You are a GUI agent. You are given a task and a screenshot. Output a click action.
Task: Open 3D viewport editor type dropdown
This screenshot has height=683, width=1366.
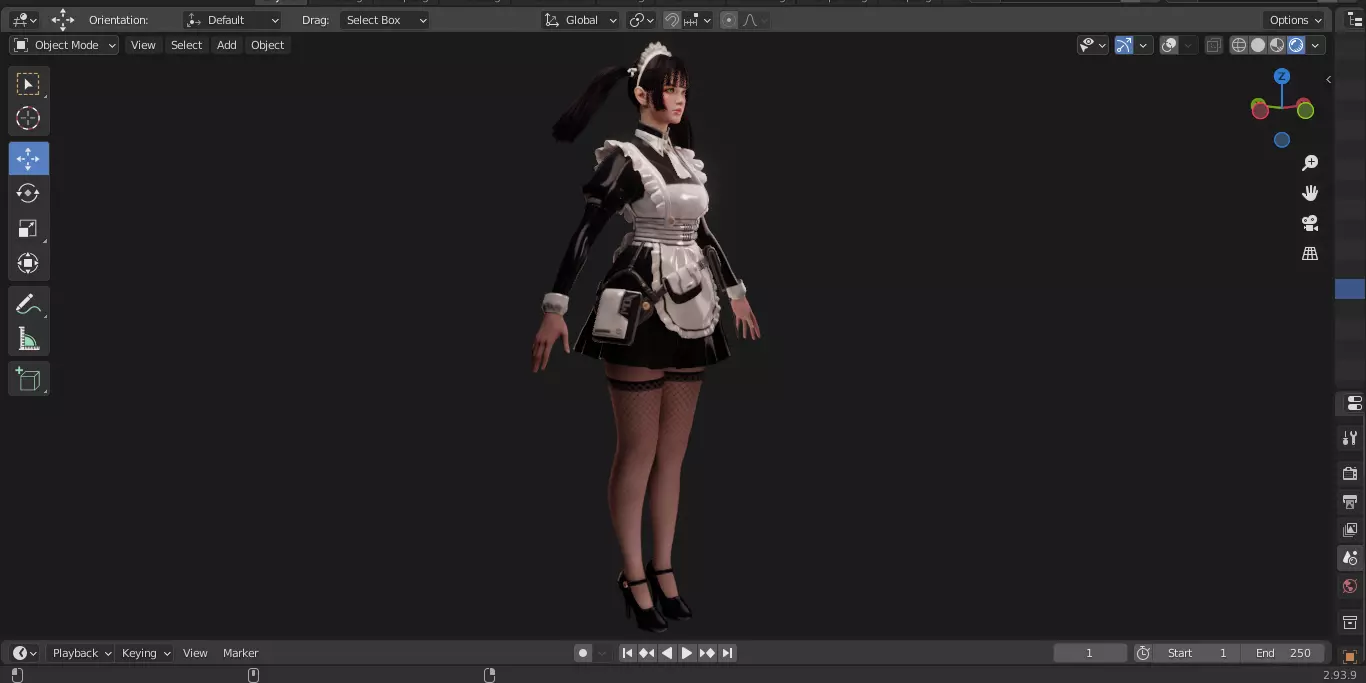click(x=24, y=20)
